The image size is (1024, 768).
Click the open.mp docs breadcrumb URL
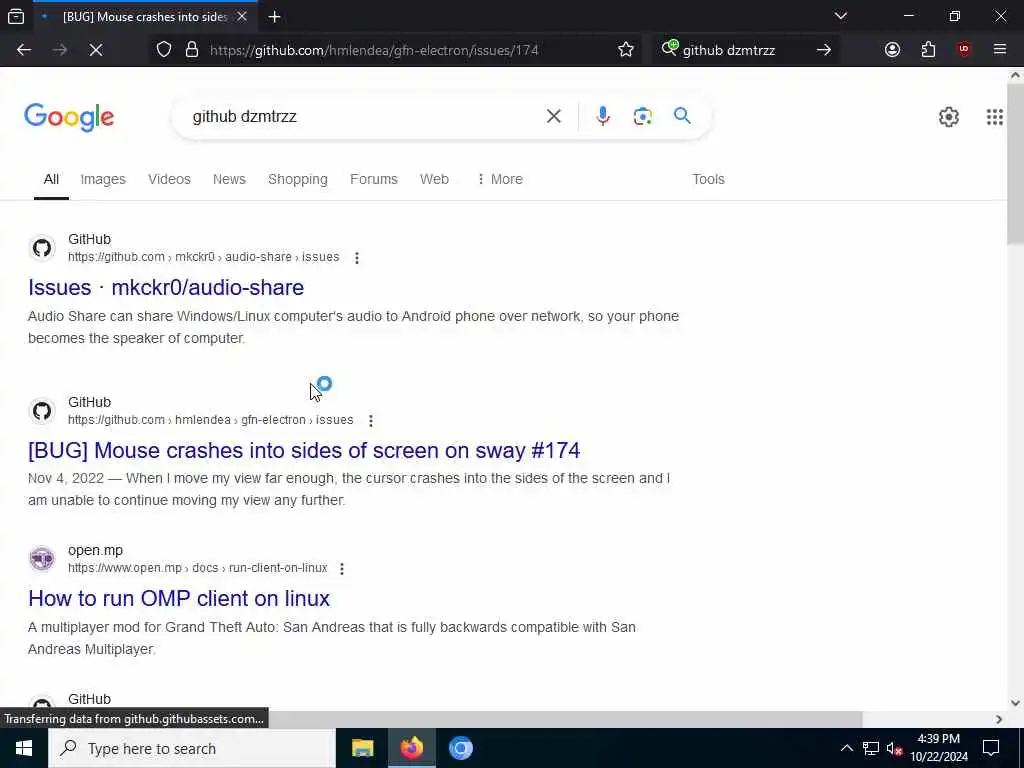197,568
